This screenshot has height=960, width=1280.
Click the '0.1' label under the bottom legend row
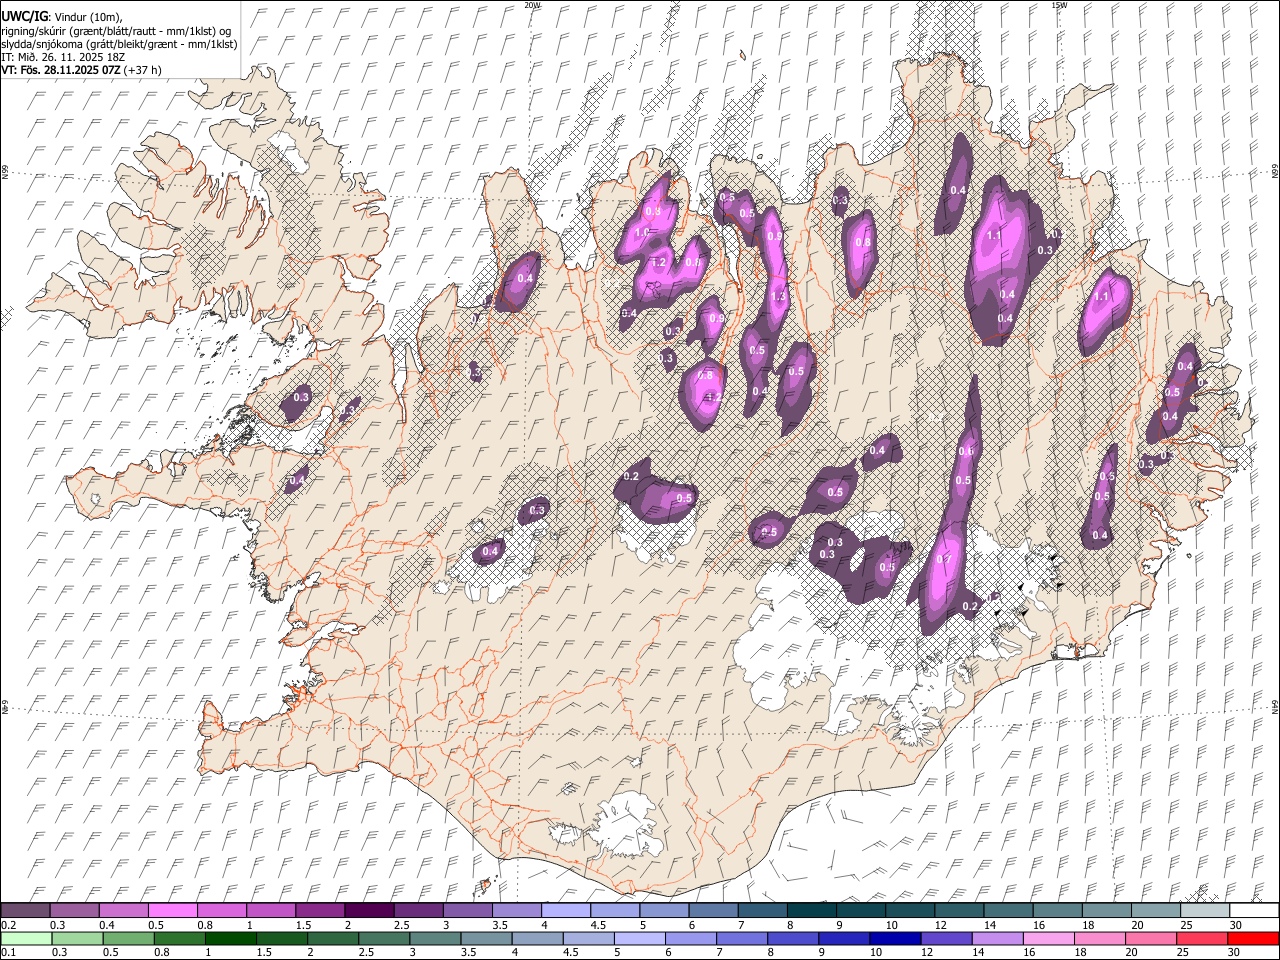[8, 953]
